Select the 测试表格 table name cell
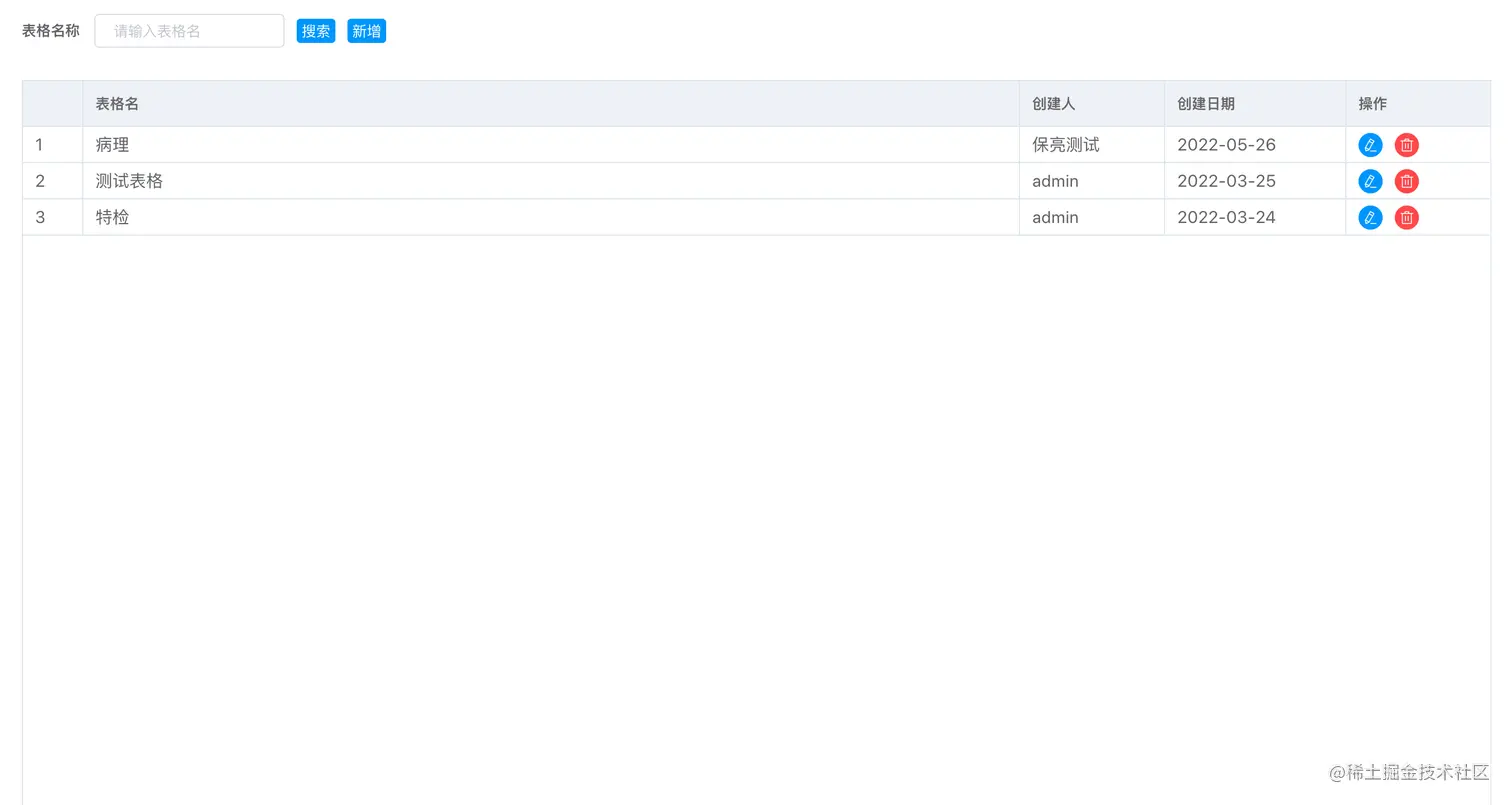 [x=551, y=181]
